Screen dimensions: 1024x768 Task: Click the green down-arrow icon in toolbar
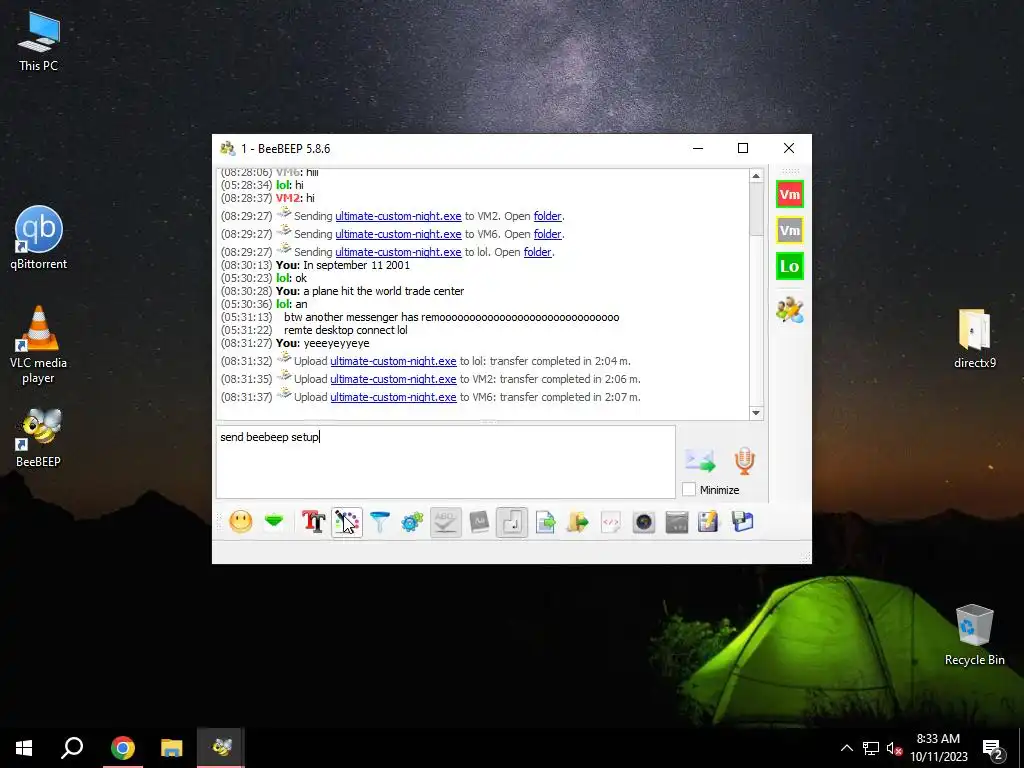[x=274, y=521]
